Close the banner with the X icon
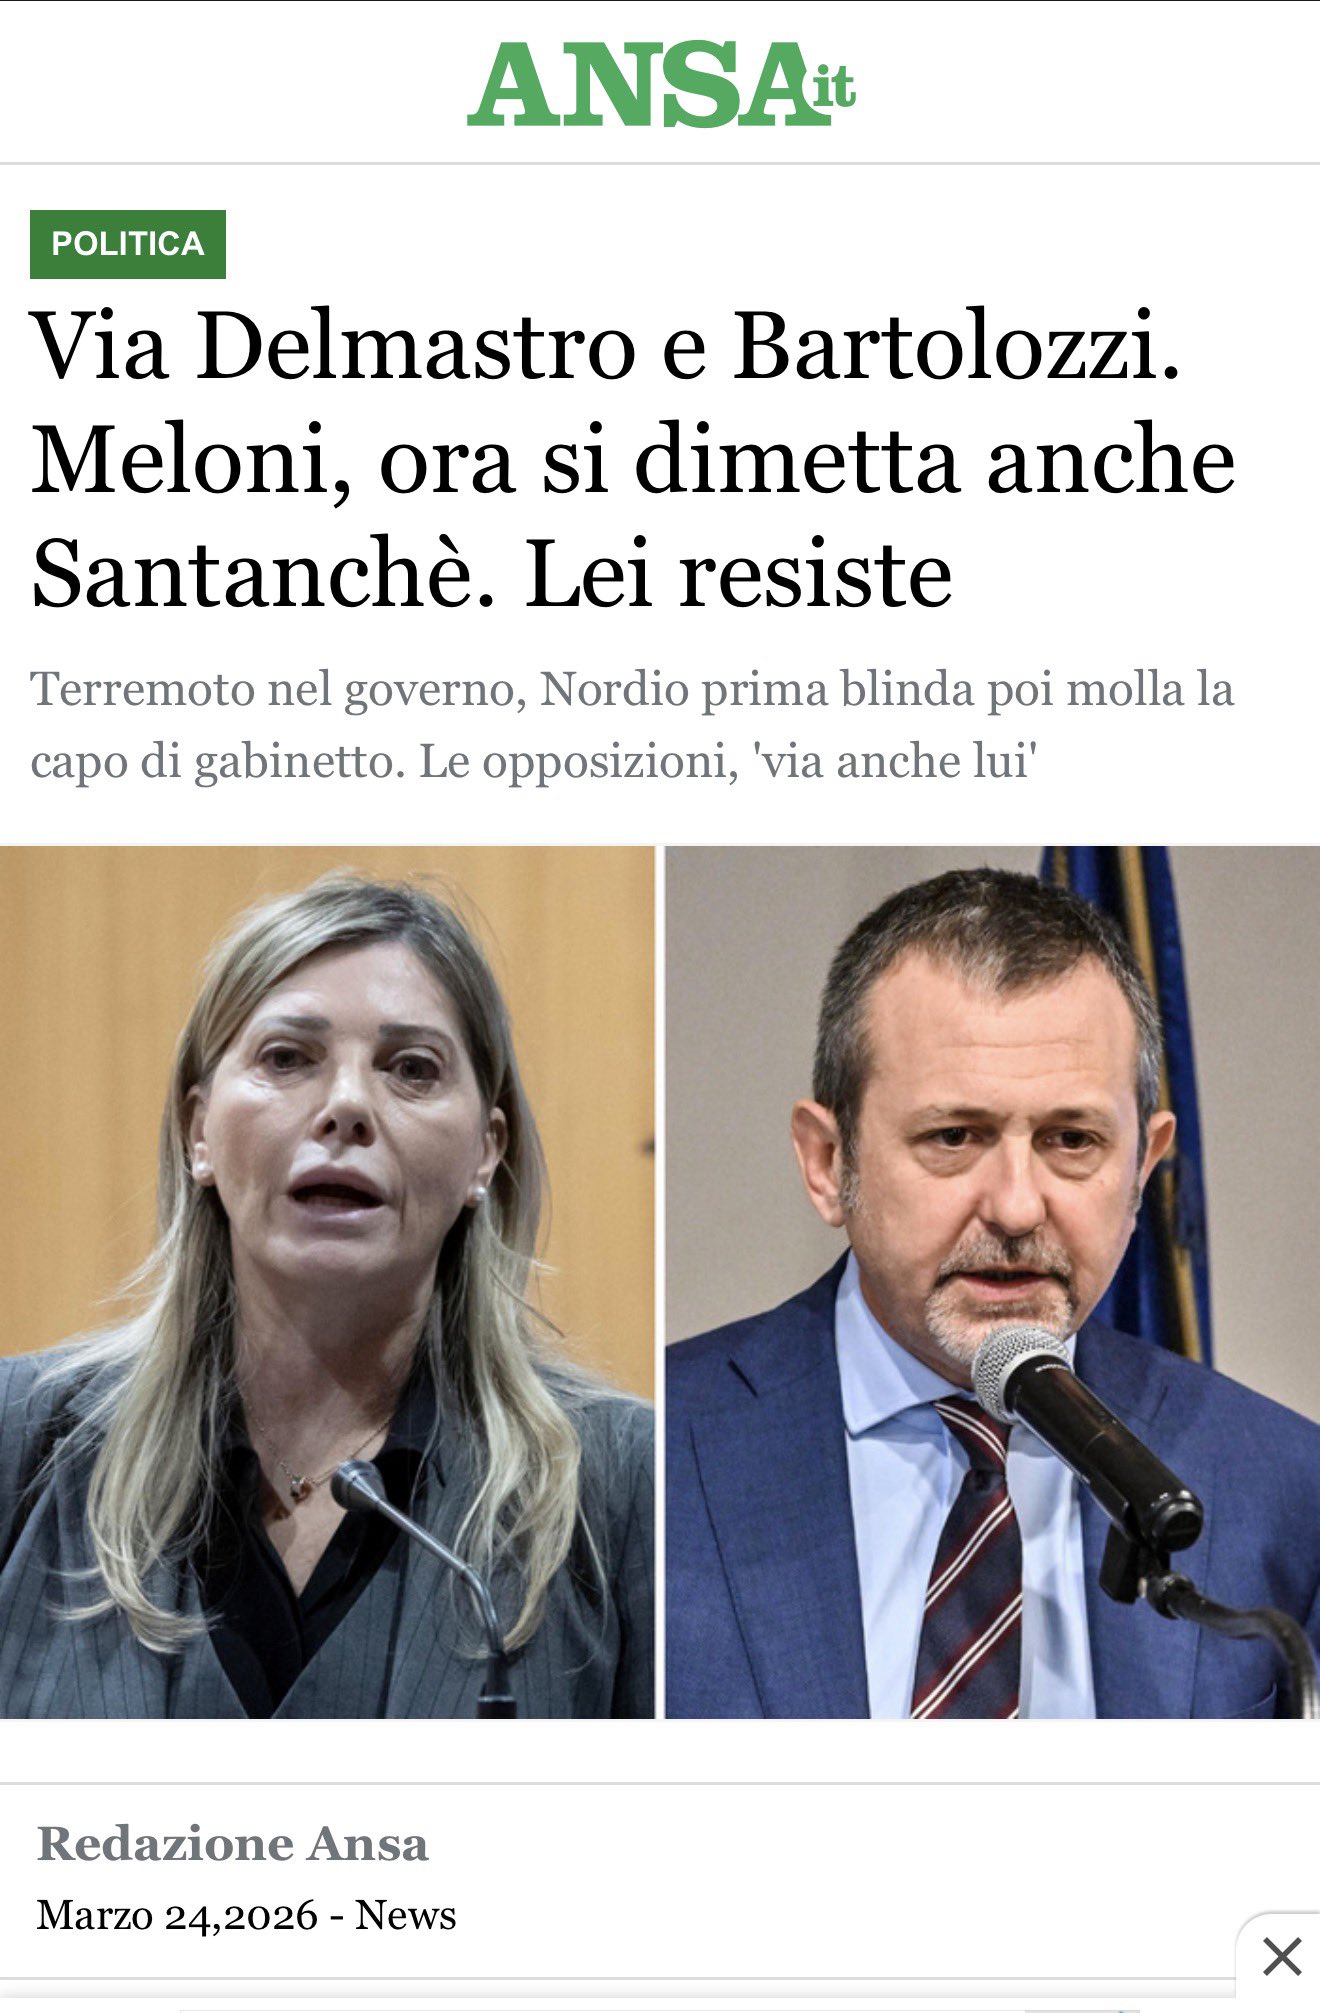Screen dimensions: 1320x2013 coord(1281,1956)
